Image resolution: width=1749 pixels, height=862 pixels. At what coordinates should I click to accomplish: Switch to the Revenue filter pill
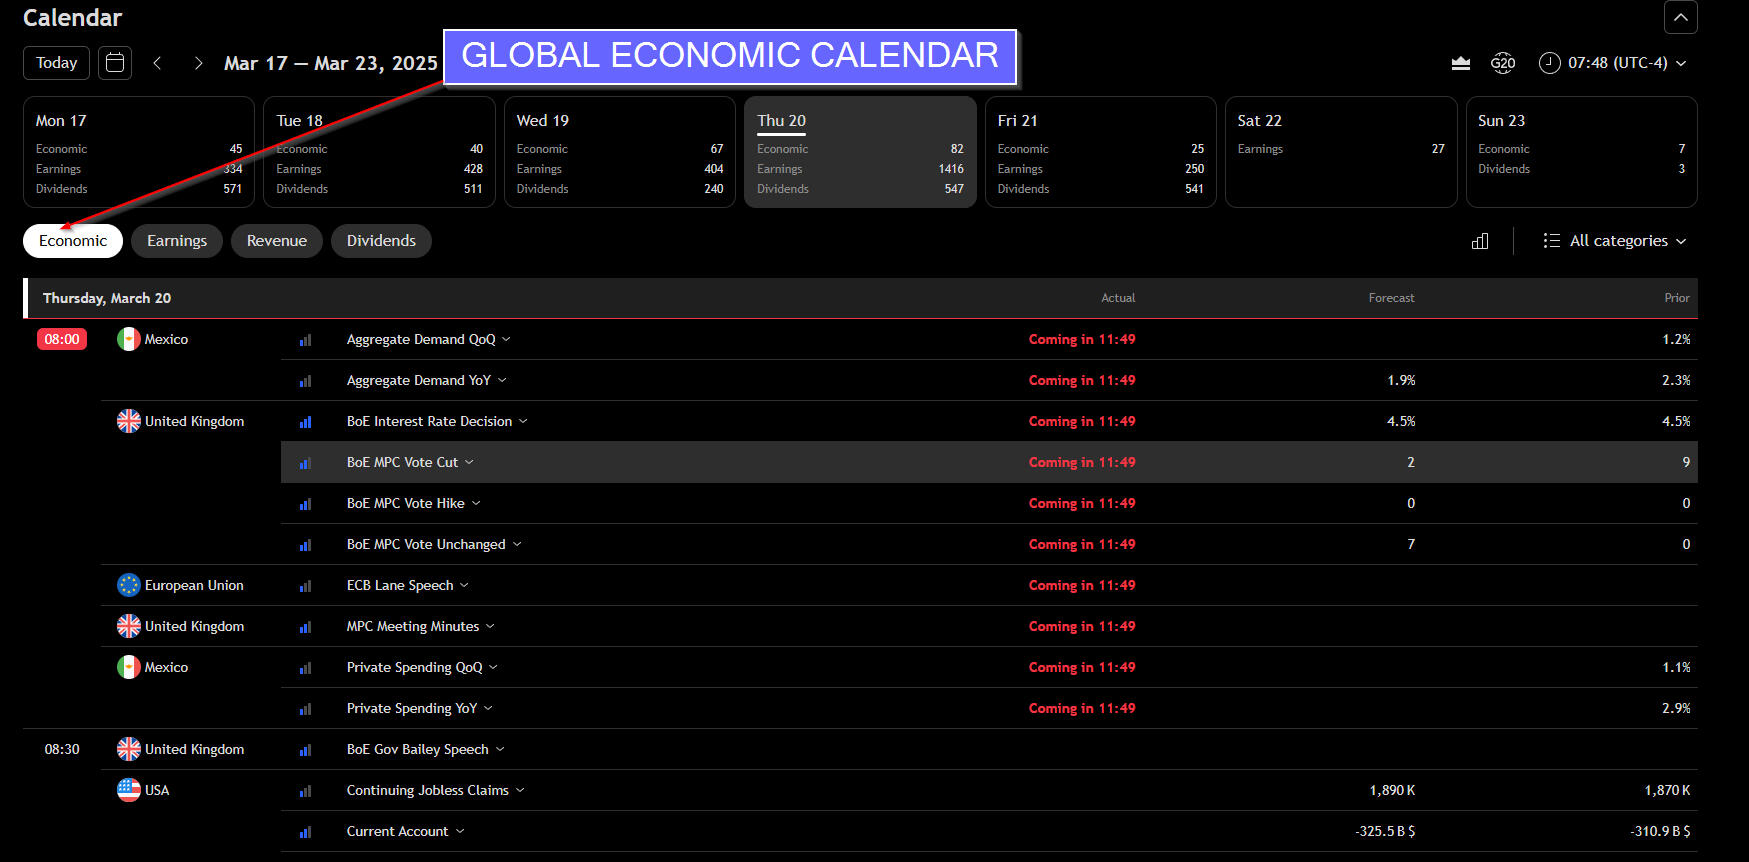(x=277, y=241)
